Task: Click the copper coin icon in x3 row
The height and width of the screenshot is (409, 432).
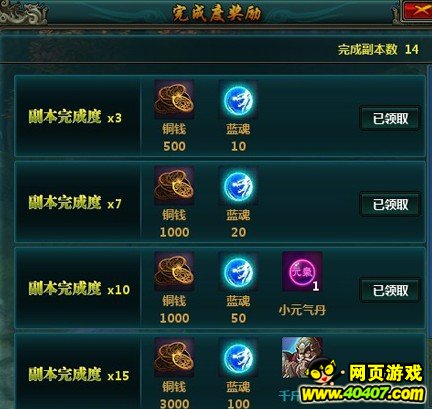Action: (174, 100)
